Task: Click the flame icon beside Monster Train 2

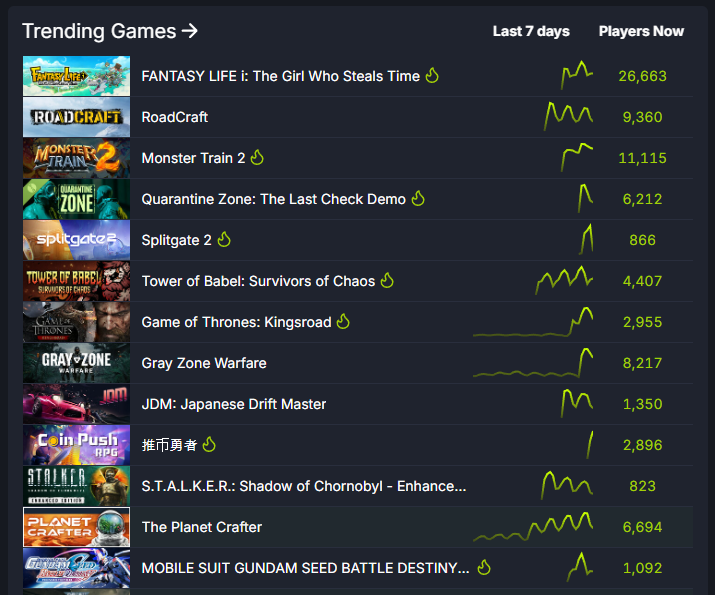Action: (x=257, y=158)
